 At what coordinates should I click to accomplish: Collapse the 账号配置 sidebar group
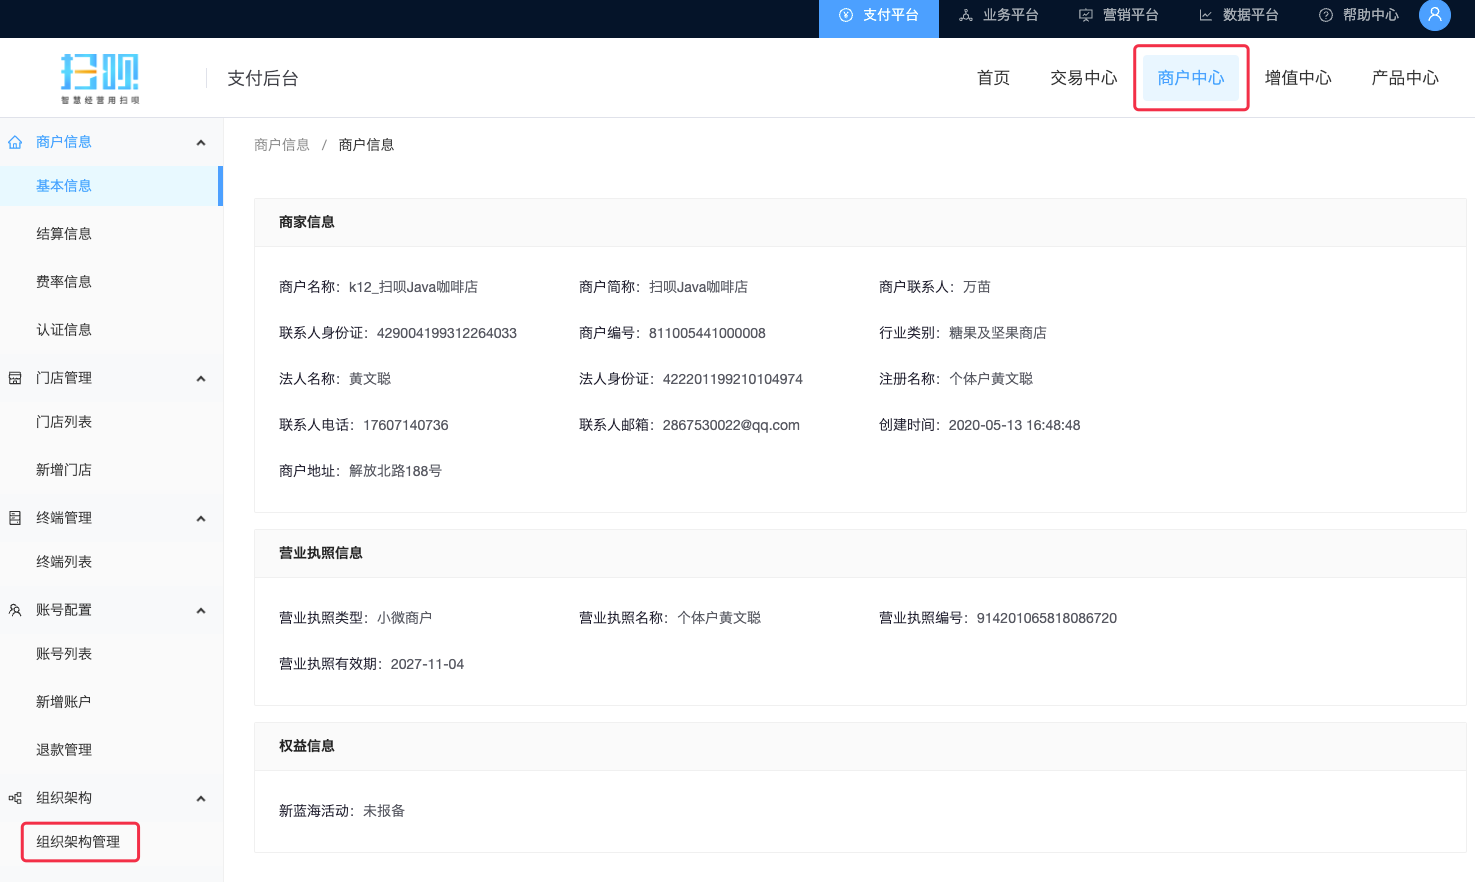click(201, 611)
